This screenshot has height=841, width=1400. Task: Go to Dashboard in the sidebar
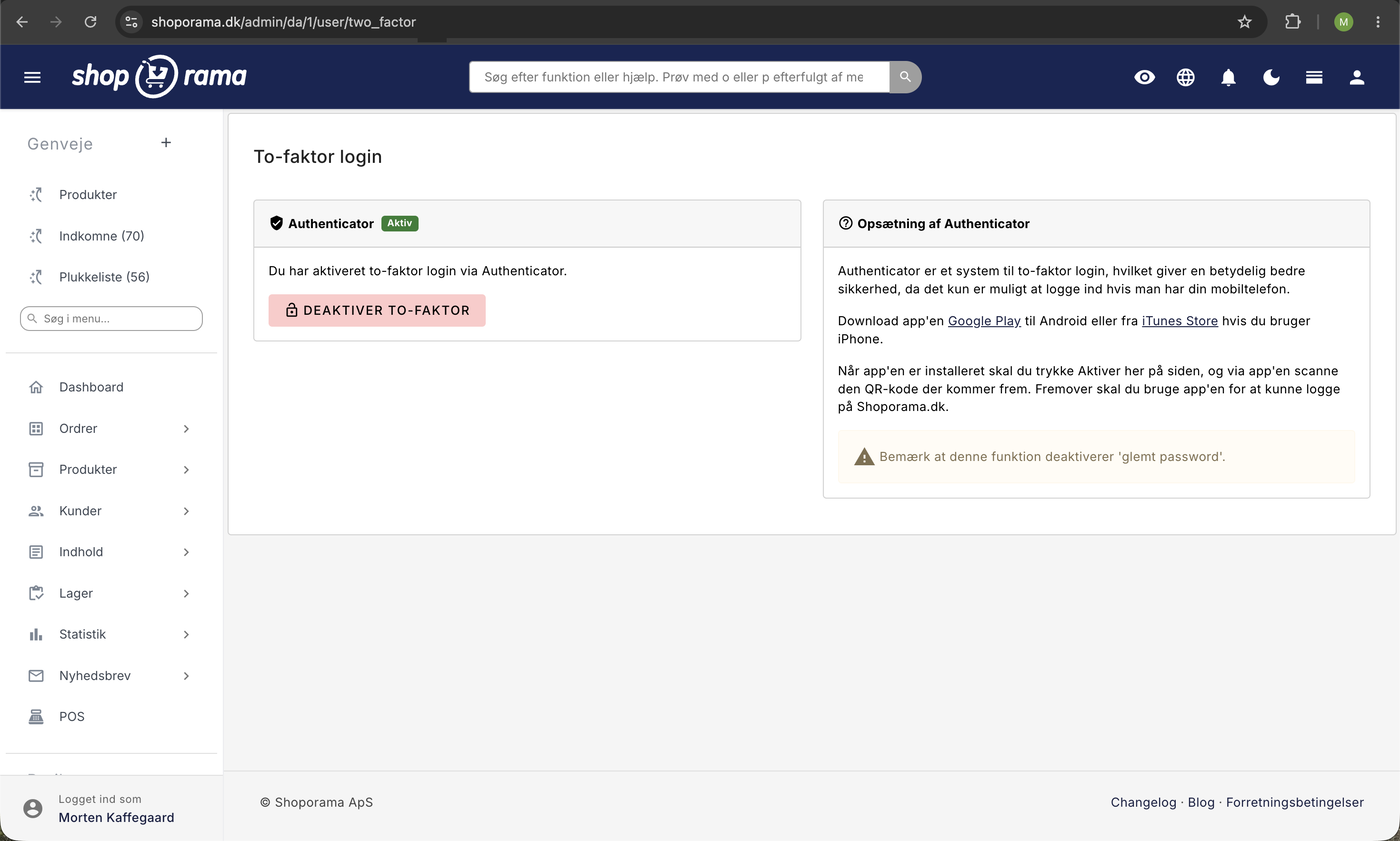coord(91,387)
